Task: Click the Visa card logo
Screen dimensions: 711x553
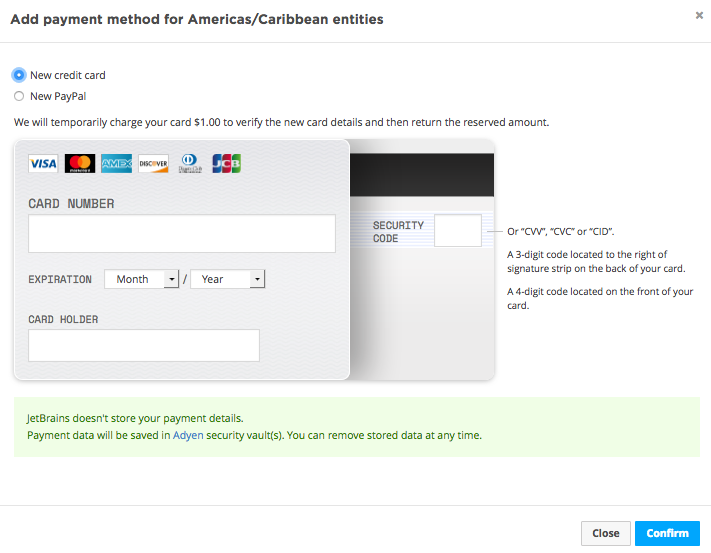Action: [x=43, y=163]
